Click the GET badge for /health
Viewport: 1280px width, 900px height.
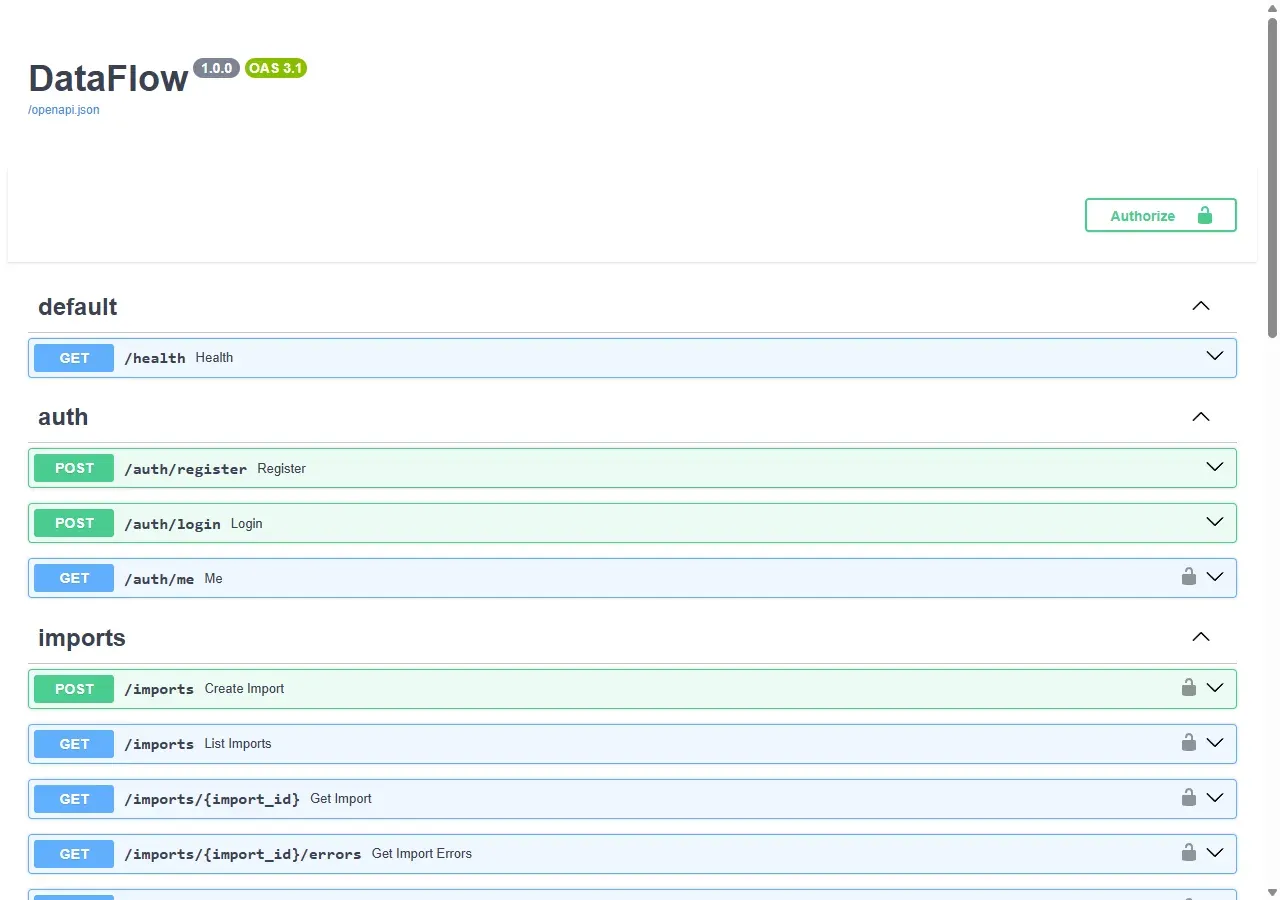74,358
